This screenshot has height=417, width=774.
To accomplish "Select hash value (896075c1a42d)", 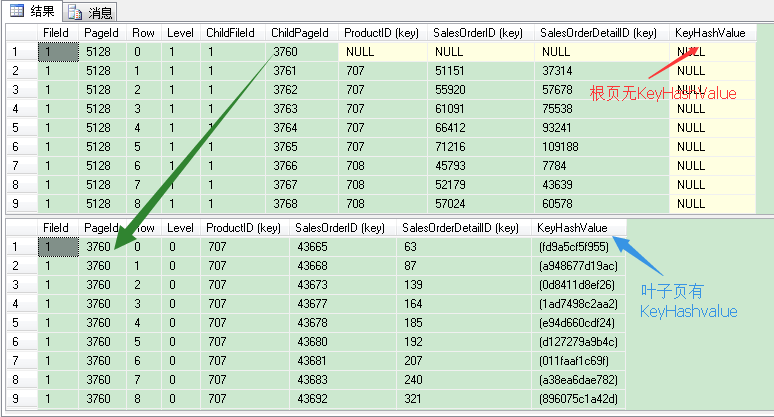I will tap(579, 399).
